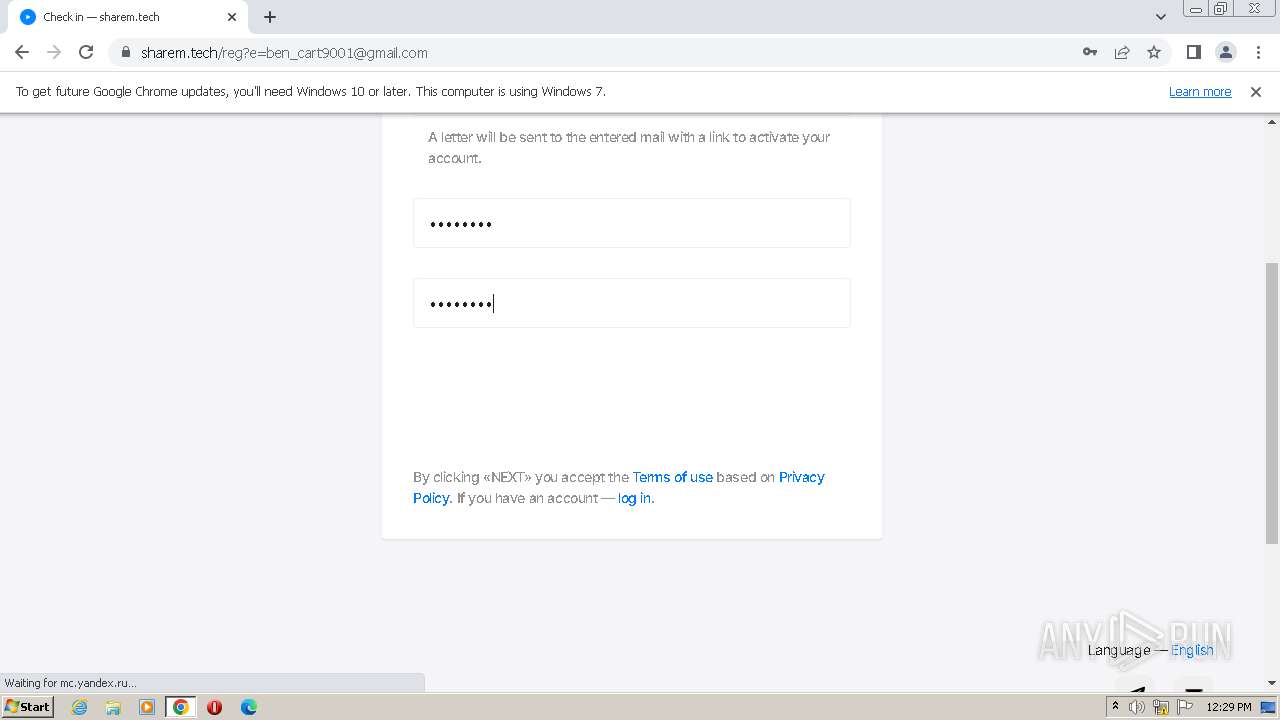Expand the tab search chevron

click(x=1161, y=17)
